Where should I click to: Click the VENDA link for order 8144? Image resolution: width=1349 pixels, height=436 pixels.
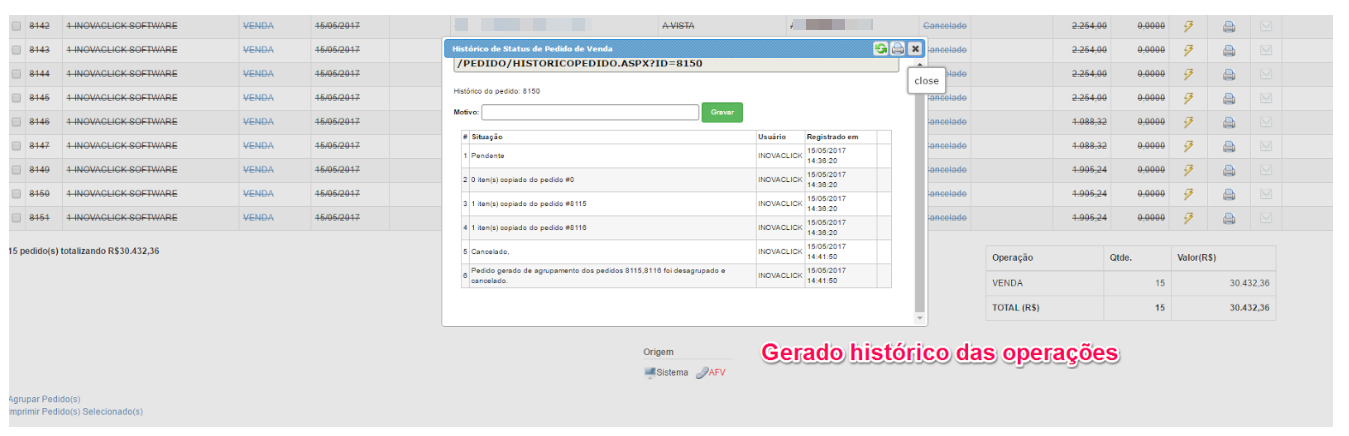[258, 74]
